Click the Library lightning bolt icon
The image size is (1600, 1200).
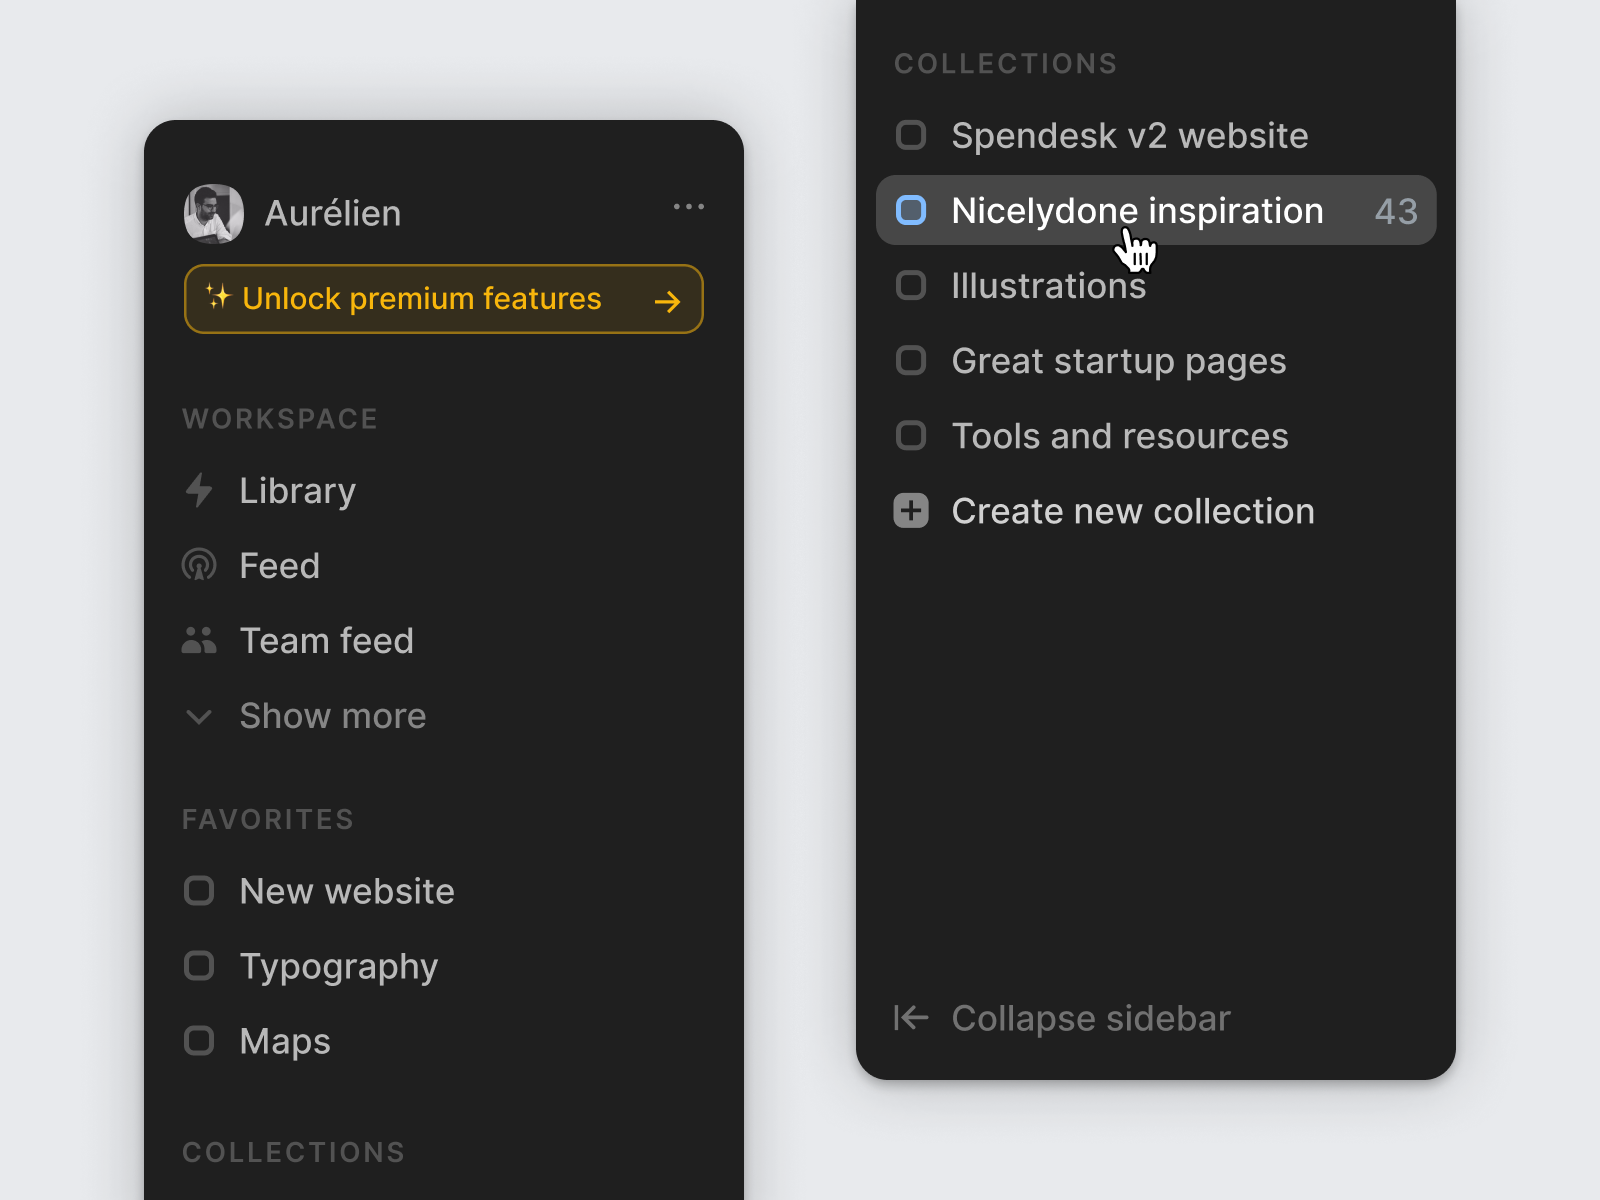point(199,490)
